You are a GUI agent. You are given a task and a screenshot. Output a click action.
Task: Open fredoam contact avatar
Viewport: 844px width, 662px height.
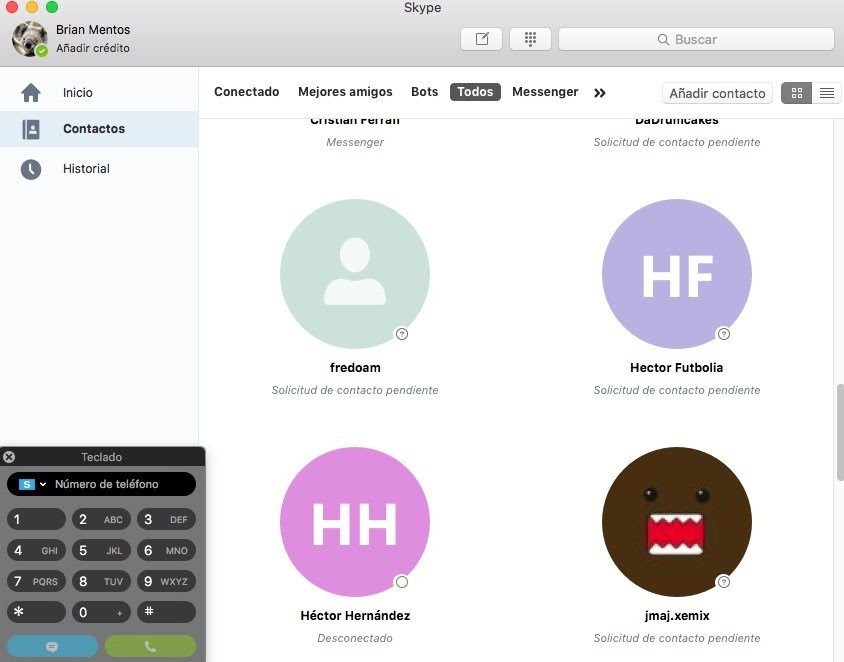pyautogui.click(x=355, y=274)
